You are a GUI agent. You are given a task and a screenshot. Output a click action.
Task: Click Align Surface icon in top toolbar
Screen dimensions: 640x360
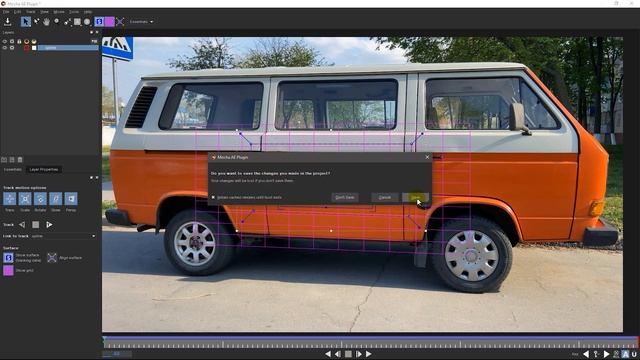(x=120, y=22)
